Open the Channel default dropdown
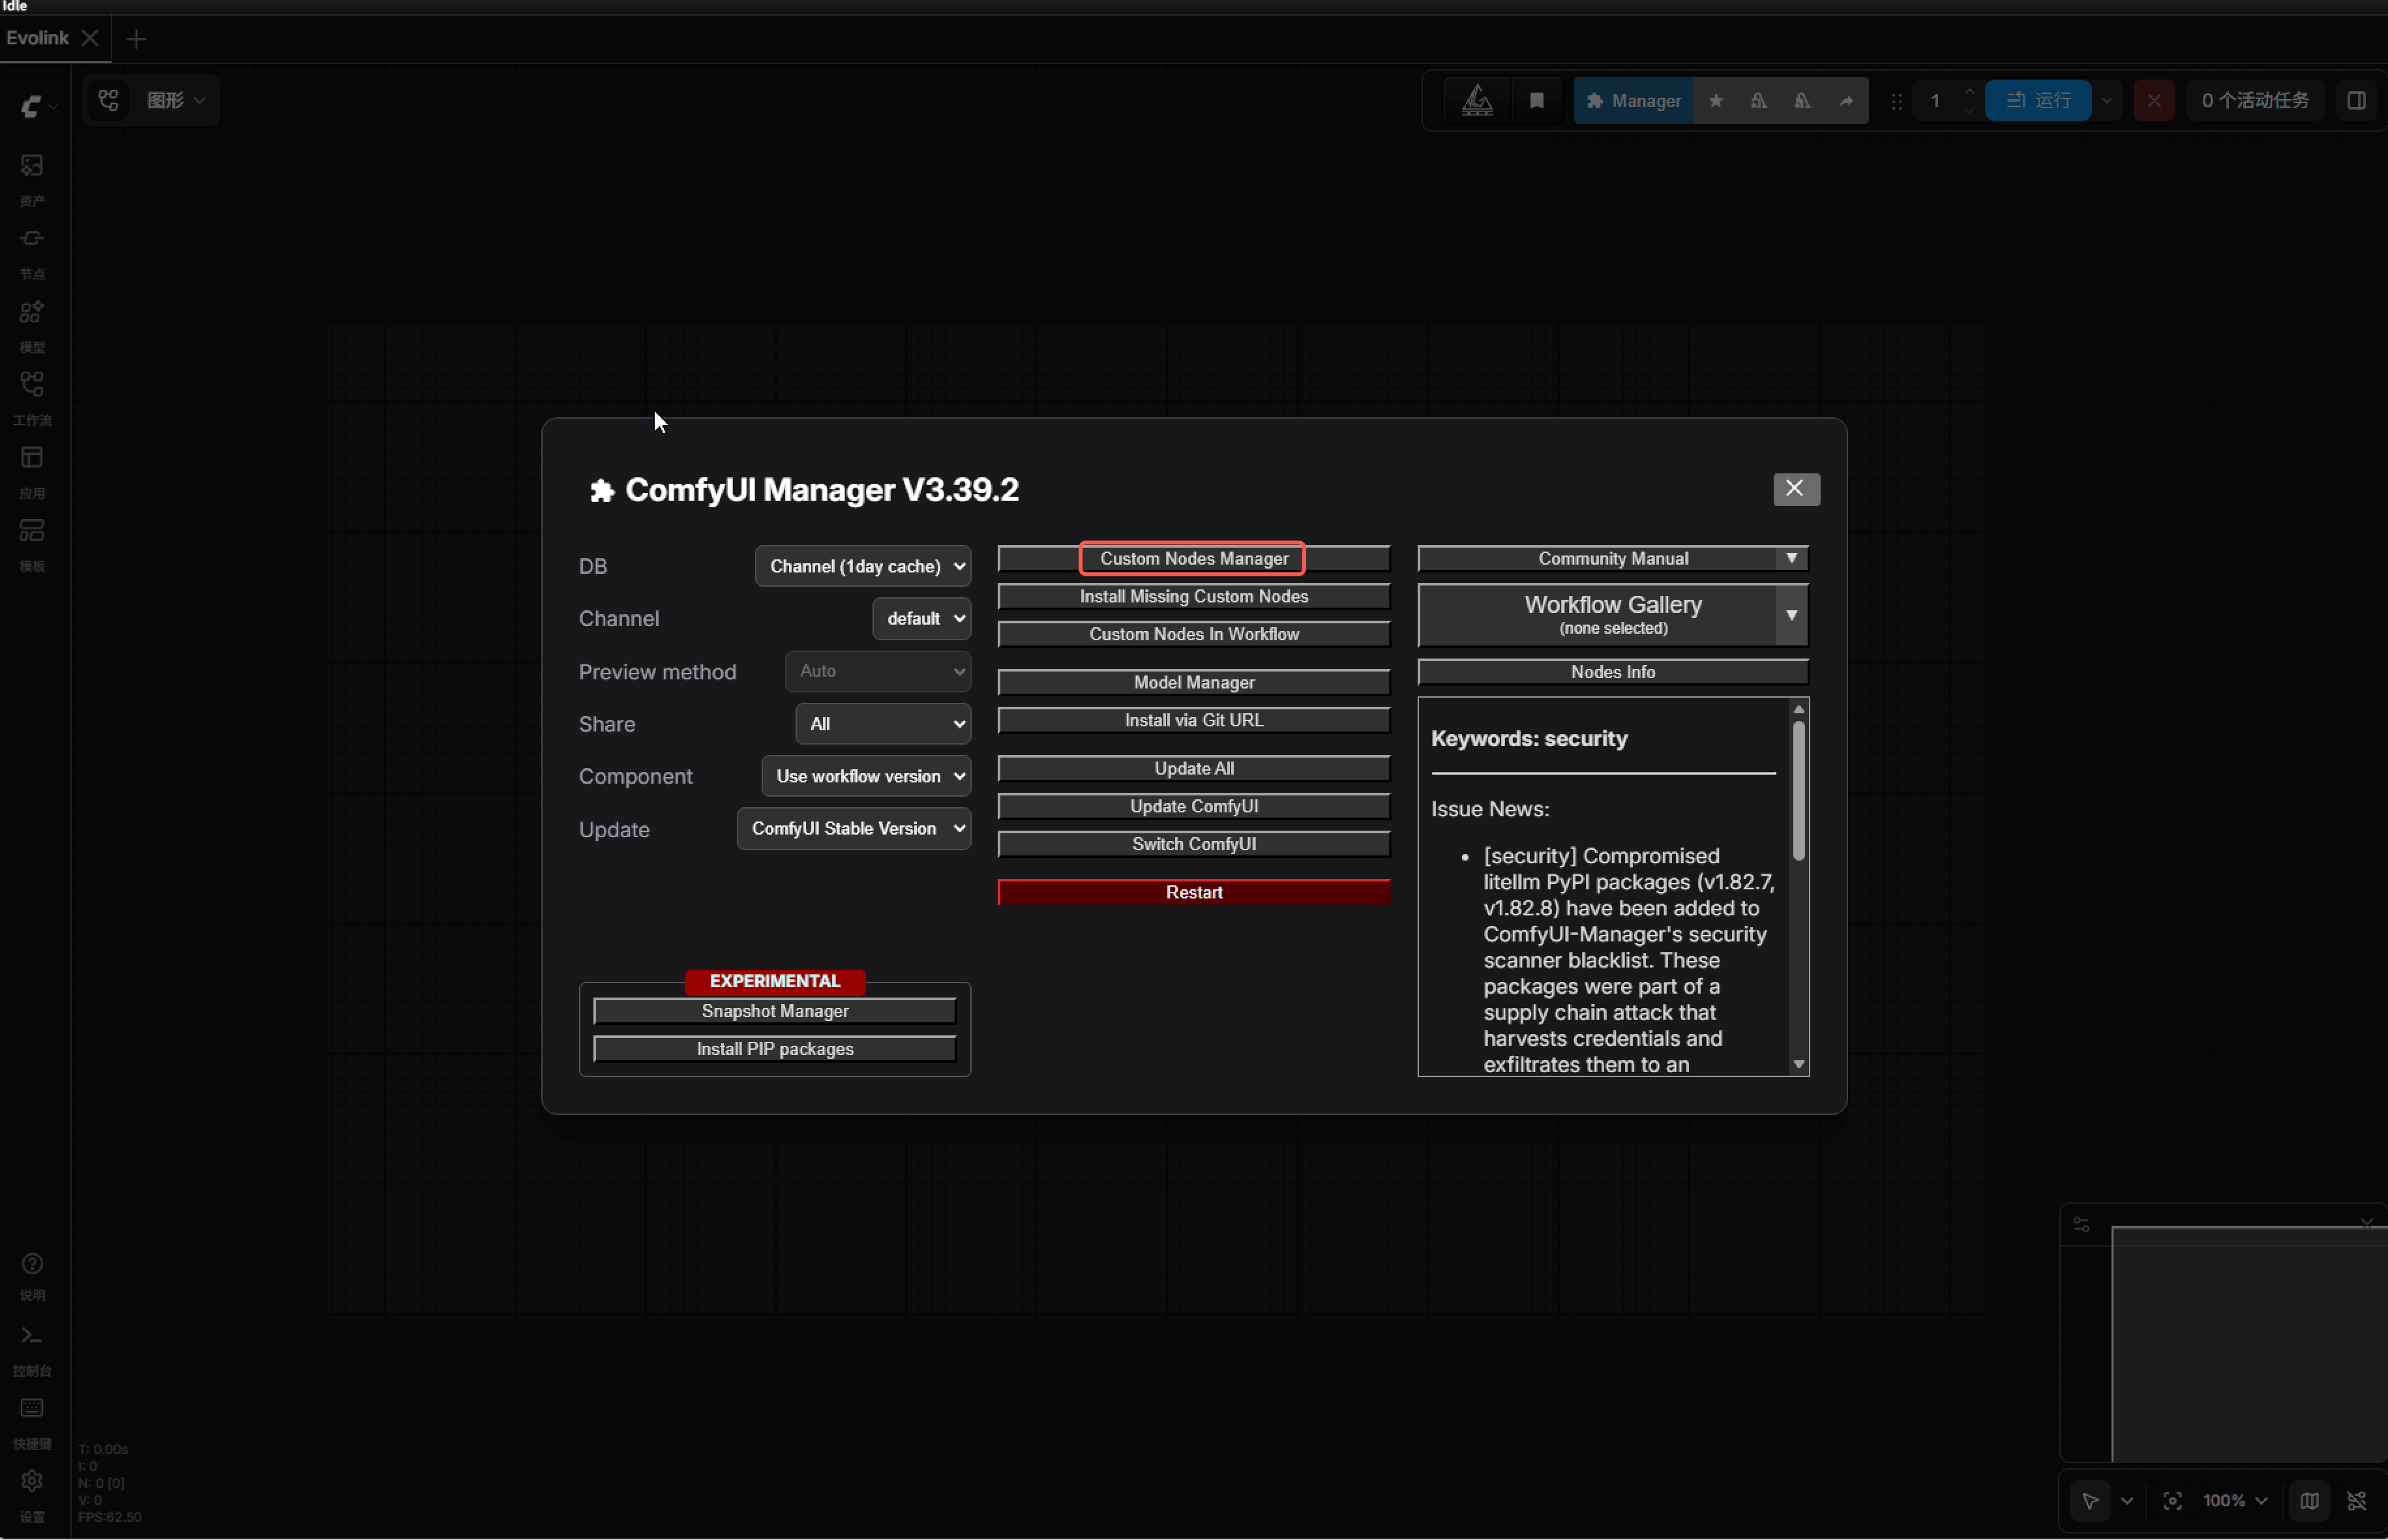The height and width of the screenshot is (1540, 2388). point(921,618)
